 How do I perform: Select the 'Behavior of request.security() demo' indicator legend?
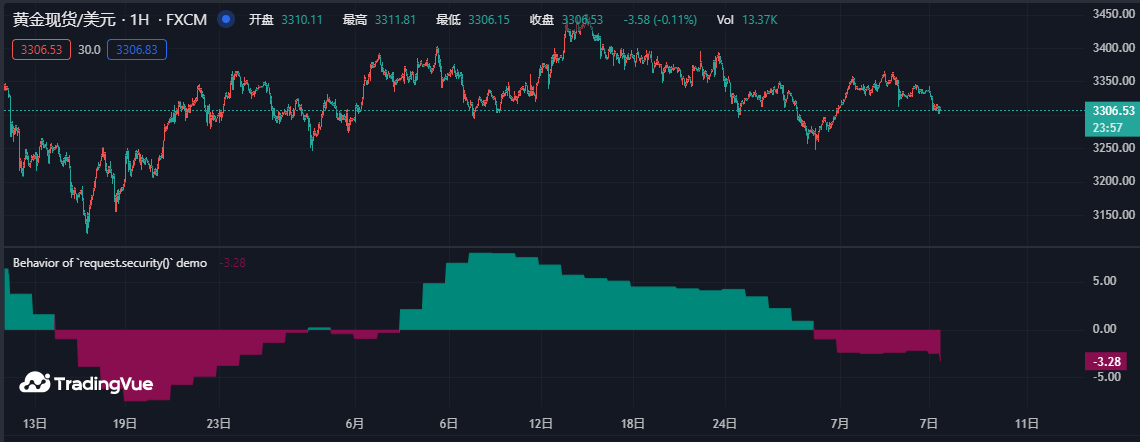pyautogui.click(x=110, y=263)
